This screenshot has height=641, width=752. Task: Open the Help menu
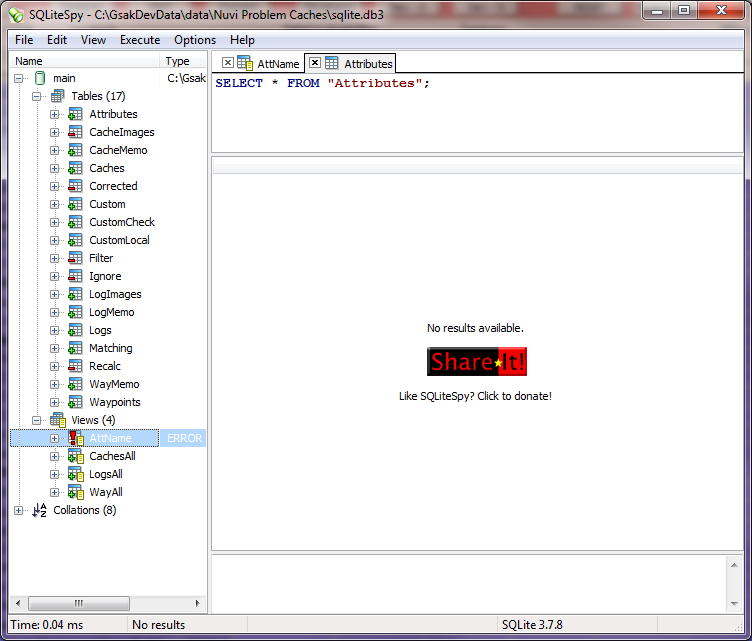coord(242,40)
